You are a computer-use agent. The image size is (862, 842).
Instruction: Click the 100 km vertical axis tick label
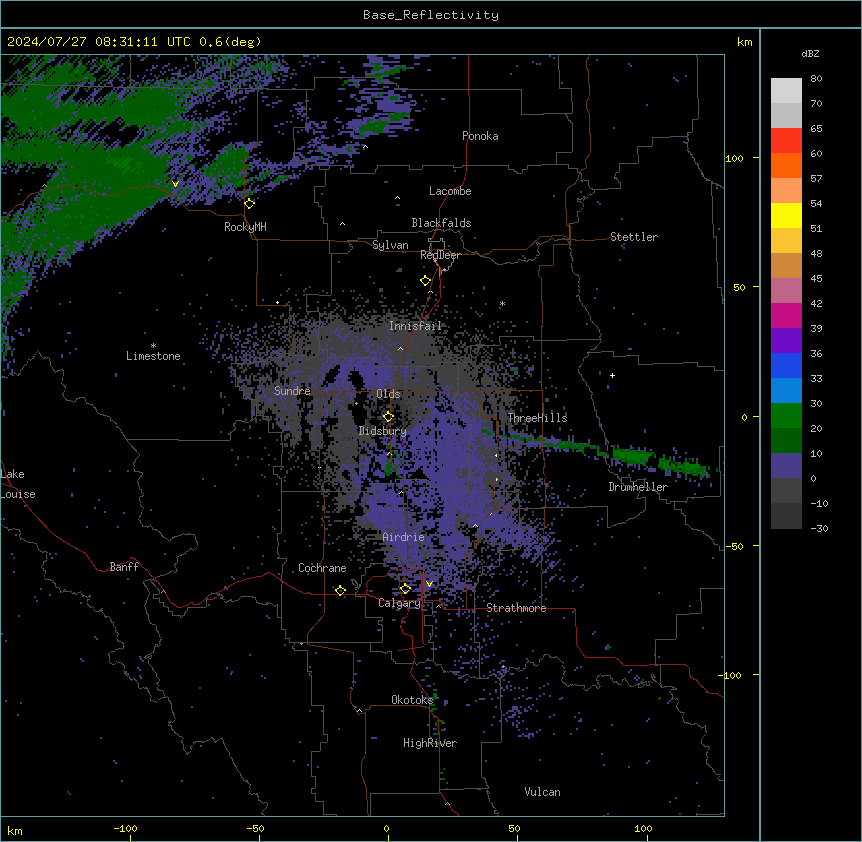point(734,158)
